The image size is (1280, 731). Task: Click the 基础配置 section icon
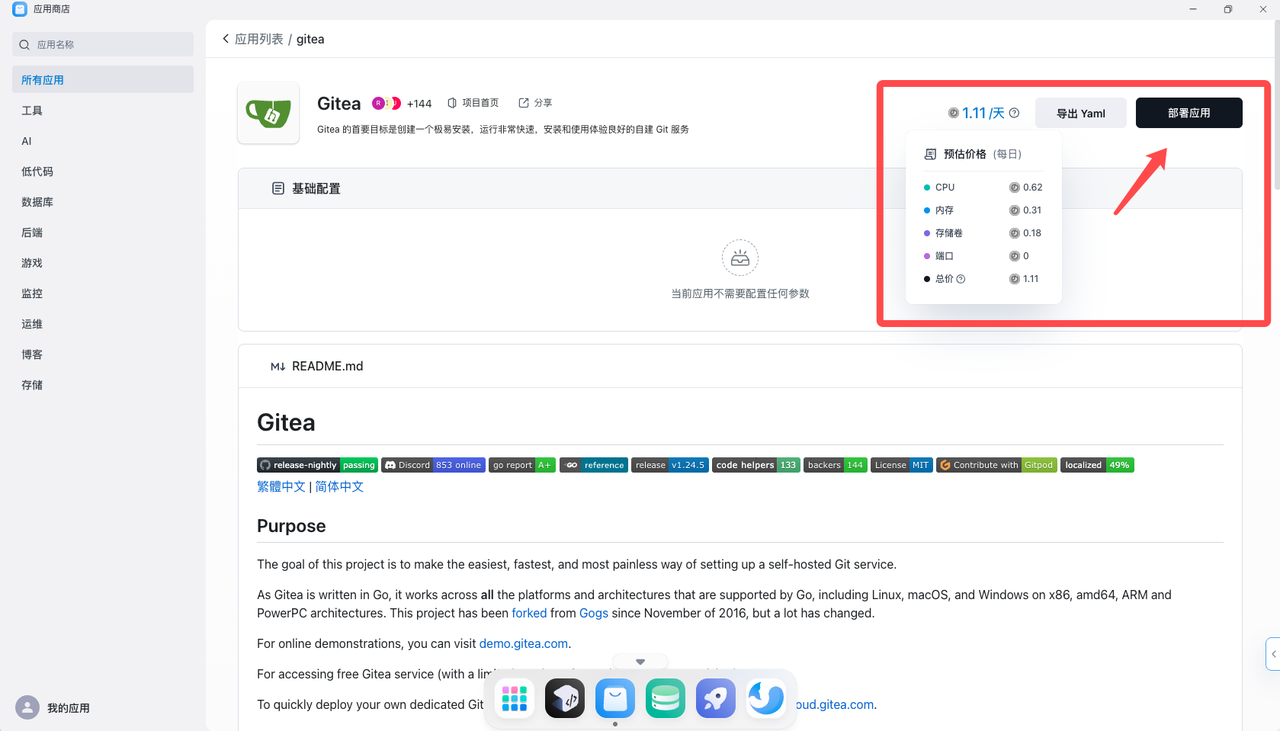click(278, 188)
